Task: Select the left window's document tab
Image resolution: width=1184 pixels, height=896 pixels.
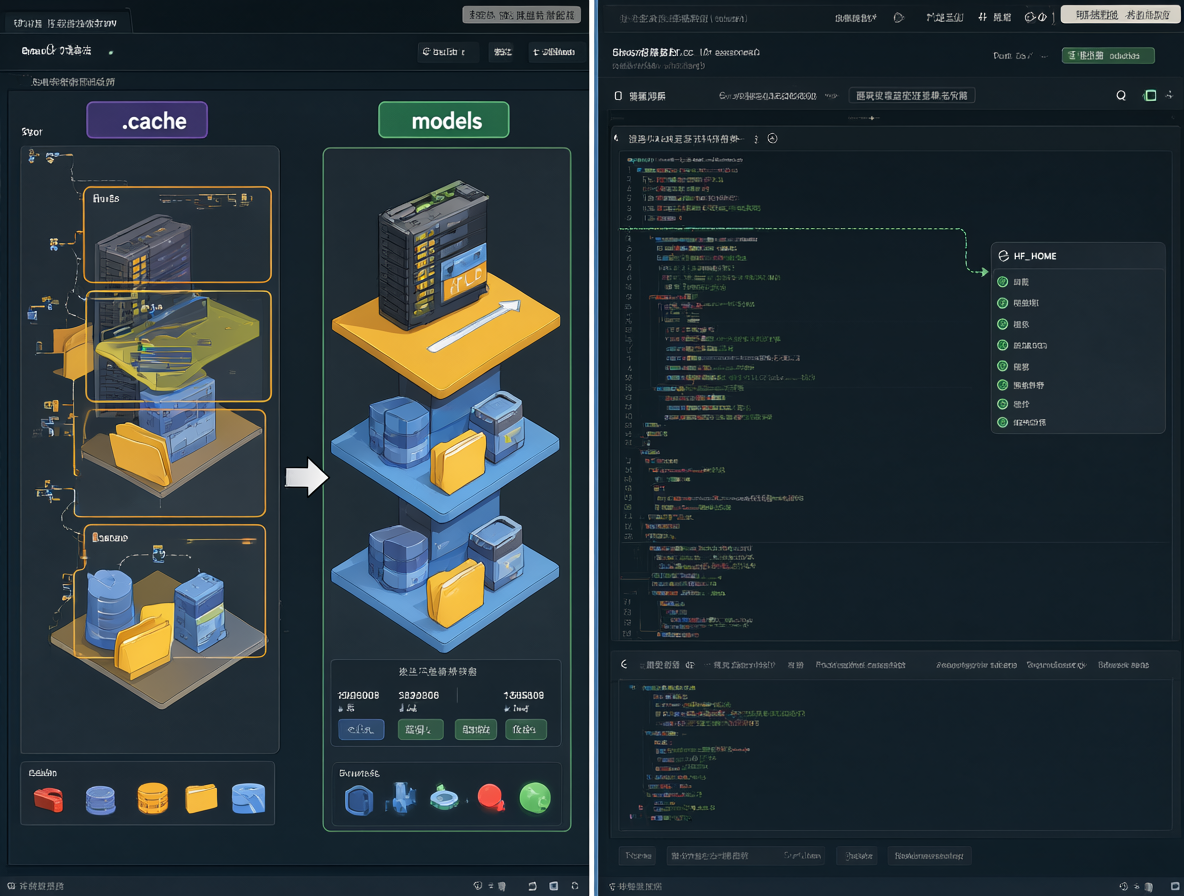Action: 66,23
